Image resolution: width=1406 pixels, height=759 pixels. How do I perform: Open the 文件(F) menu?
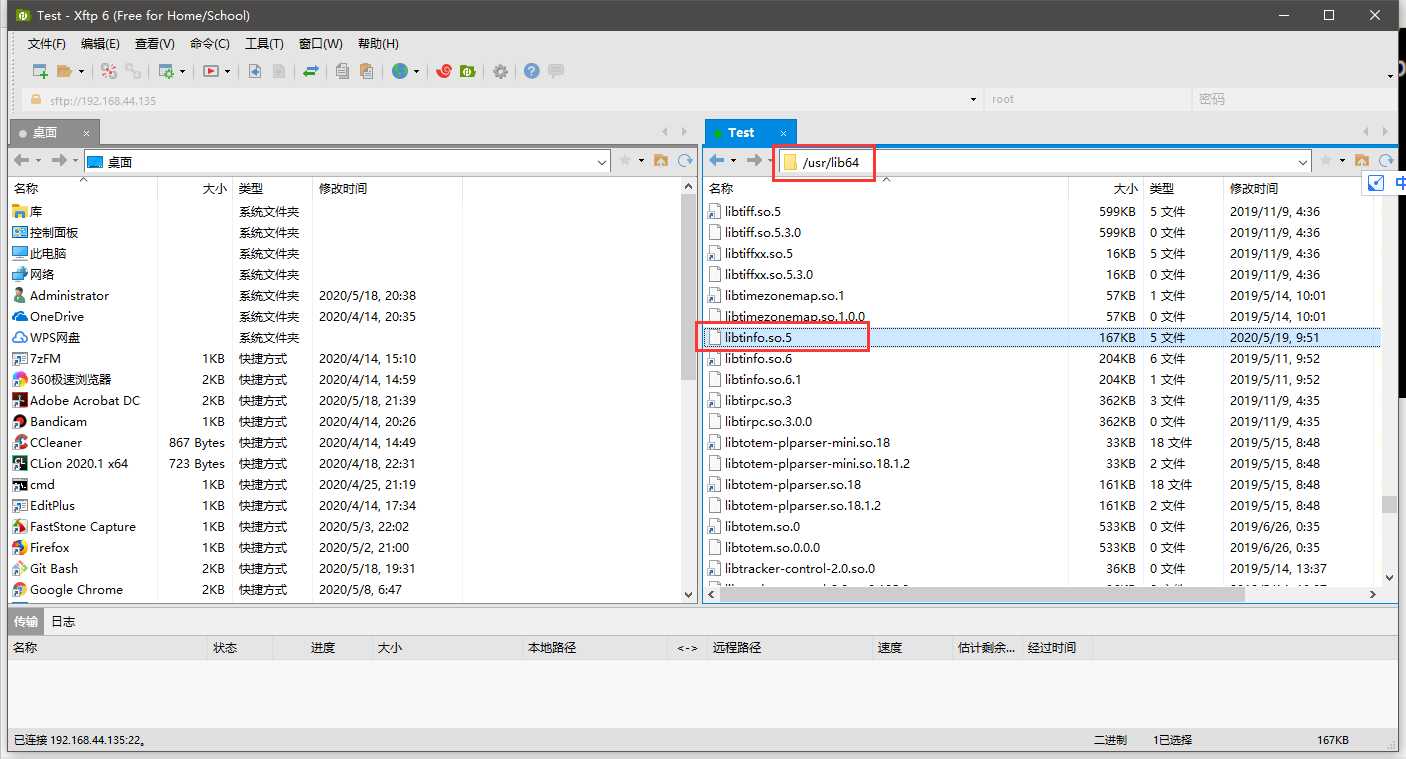coord(46,44)
